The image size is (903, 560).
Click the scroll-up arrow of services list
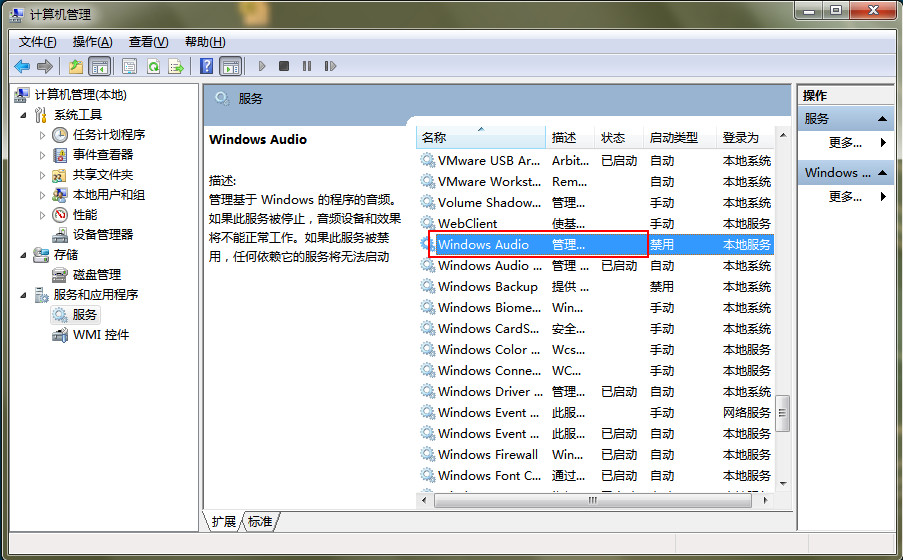point(783,135)
